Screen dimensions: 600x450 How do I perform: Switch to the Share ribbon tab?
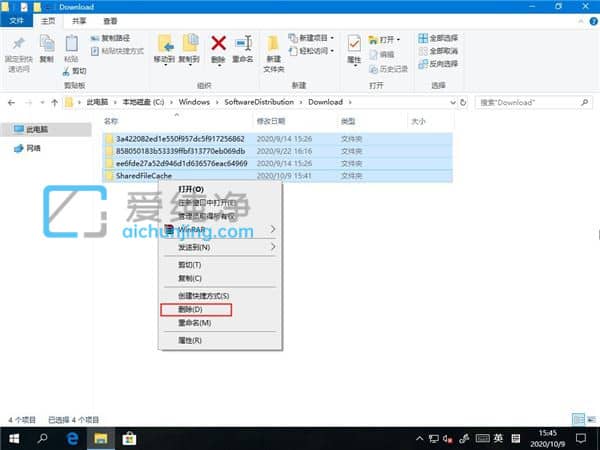tap(79, 21)
